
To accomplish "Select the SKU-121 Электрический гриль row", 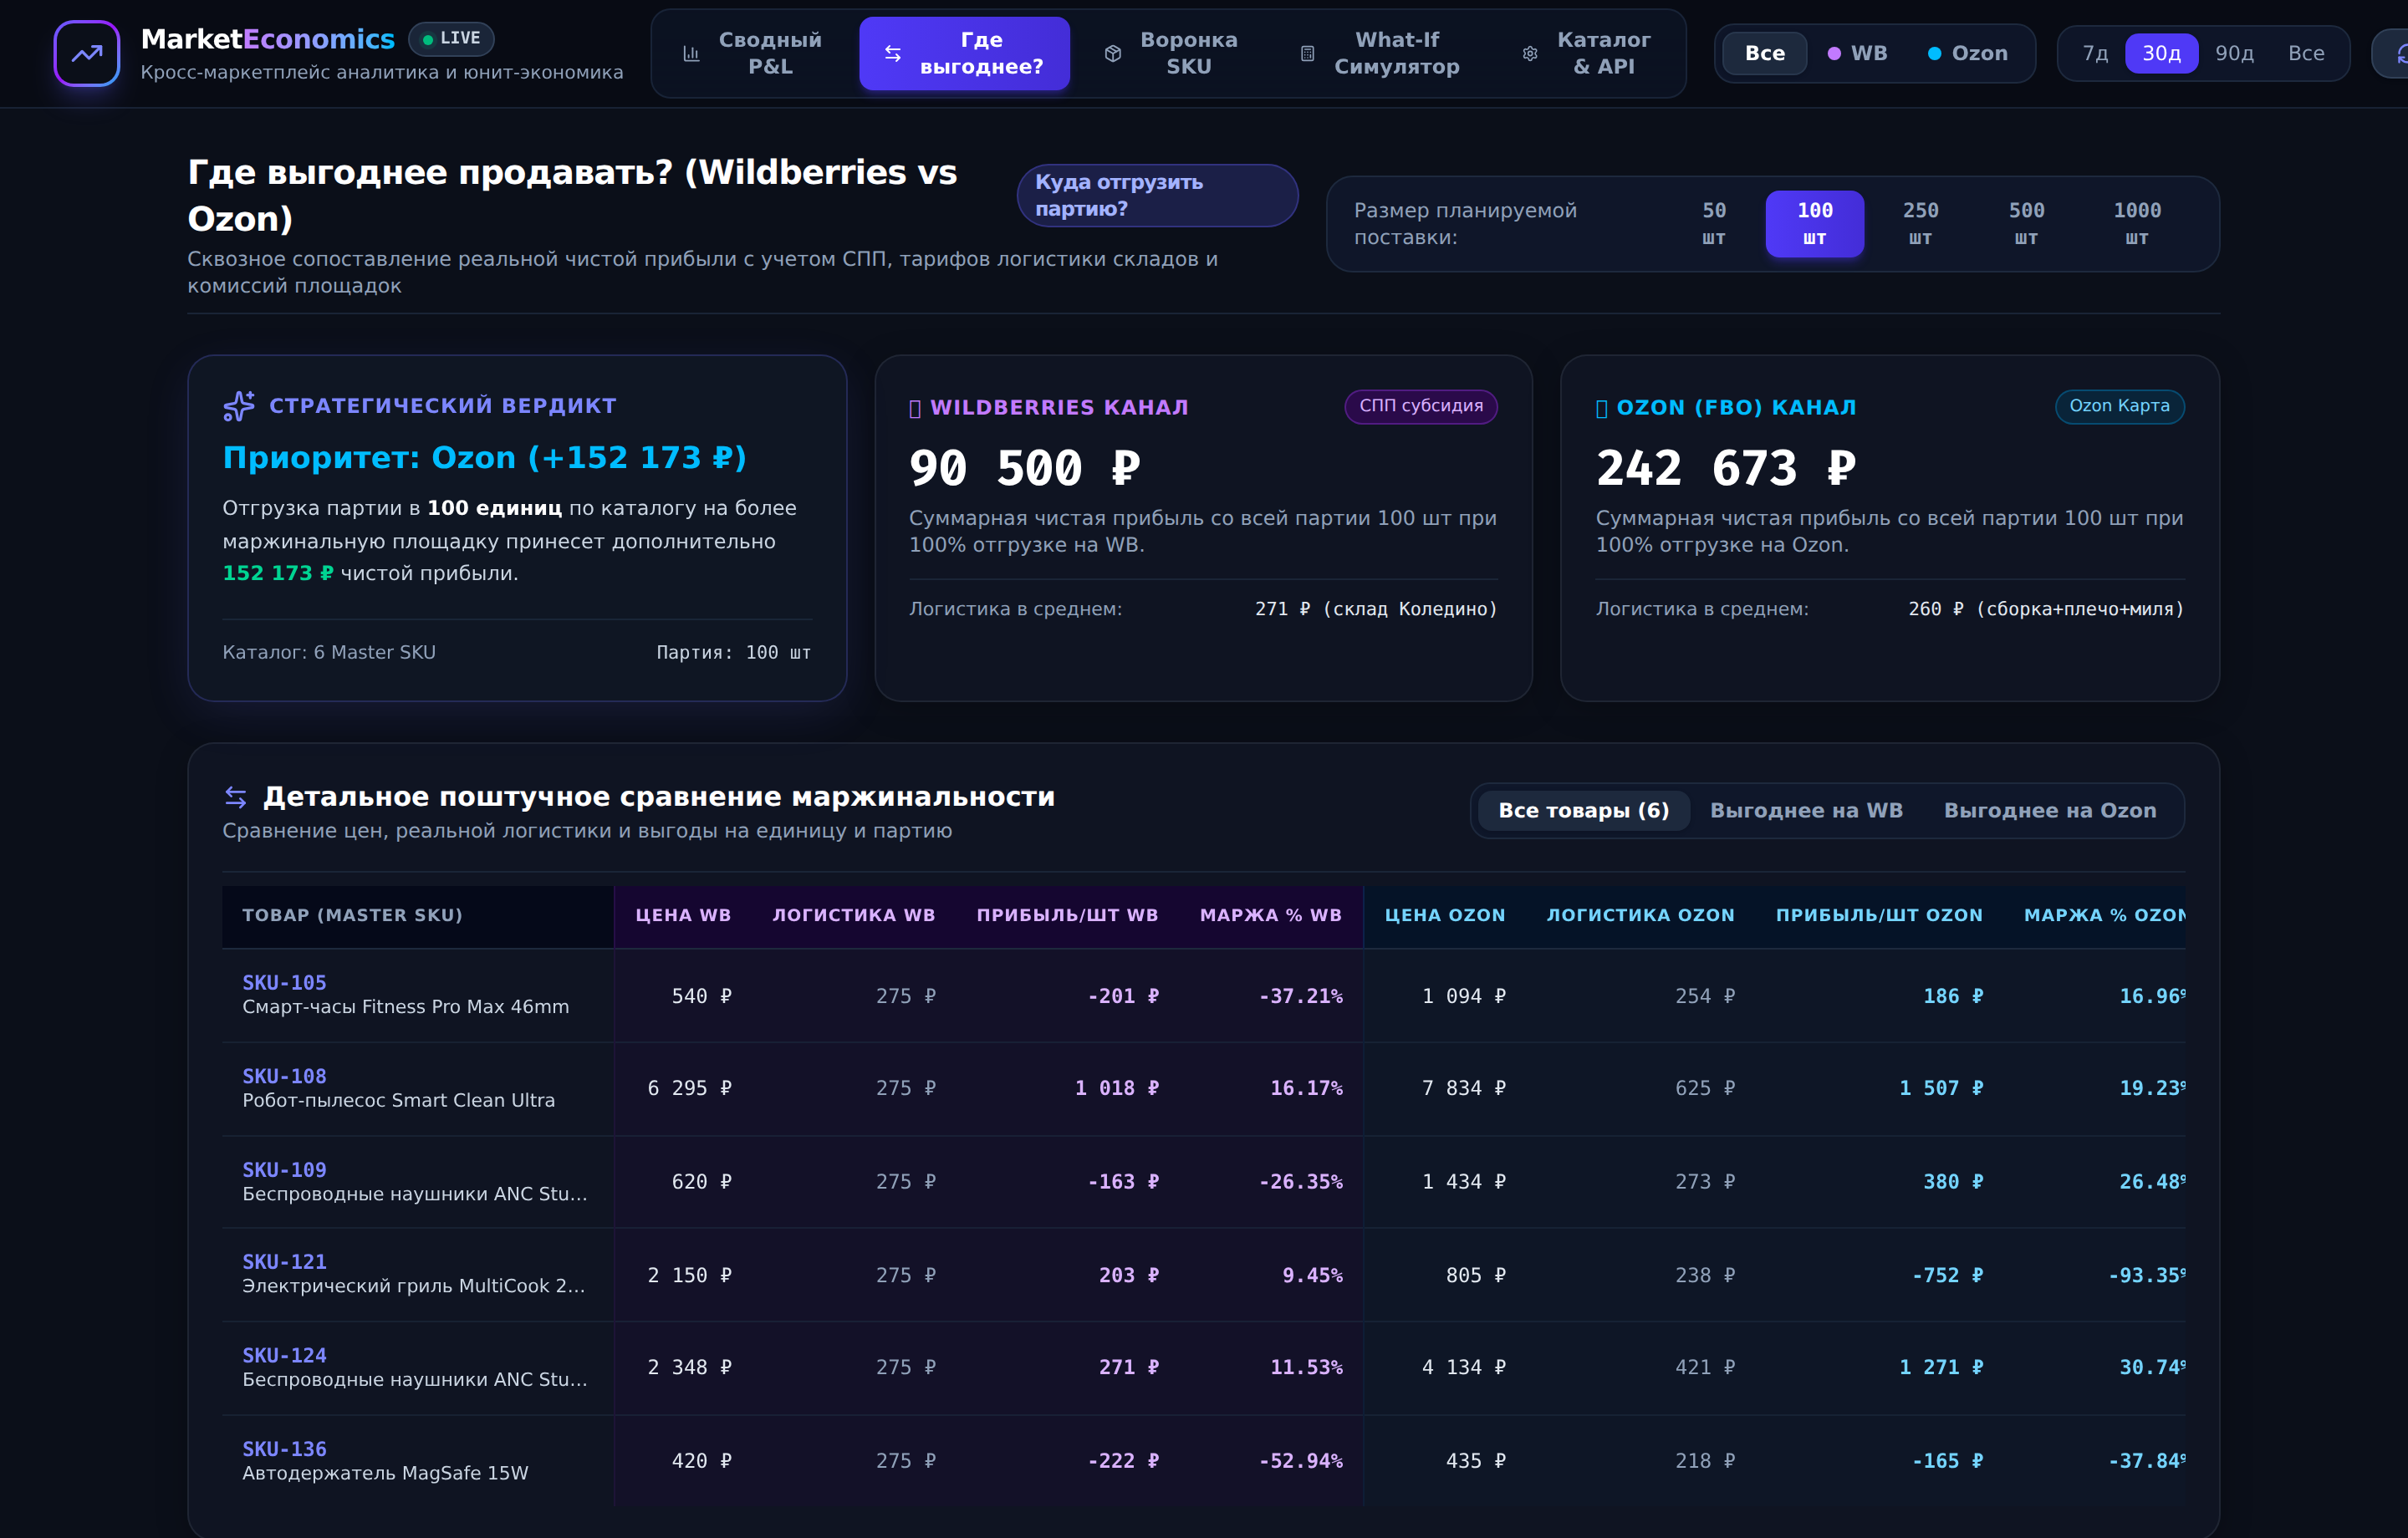I will point(1203,1274).
